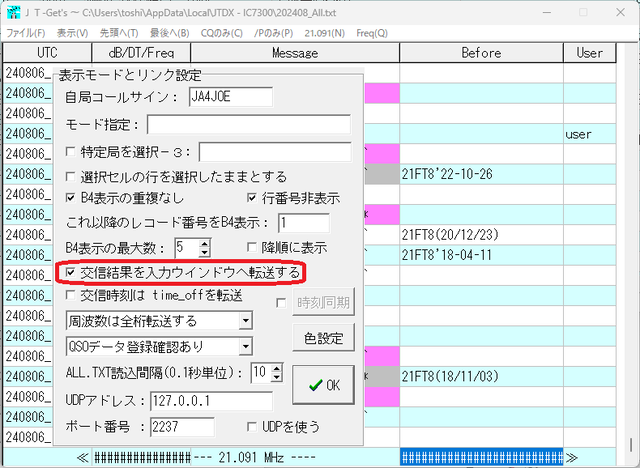640x468 pixels.
Task: Click the 色設定 button
Action: 323,338
